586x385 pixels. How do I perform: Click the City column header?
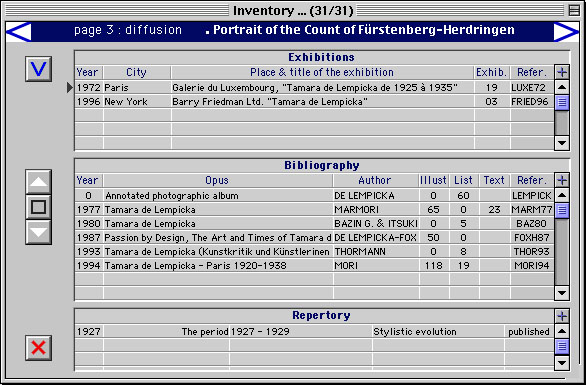136,72
